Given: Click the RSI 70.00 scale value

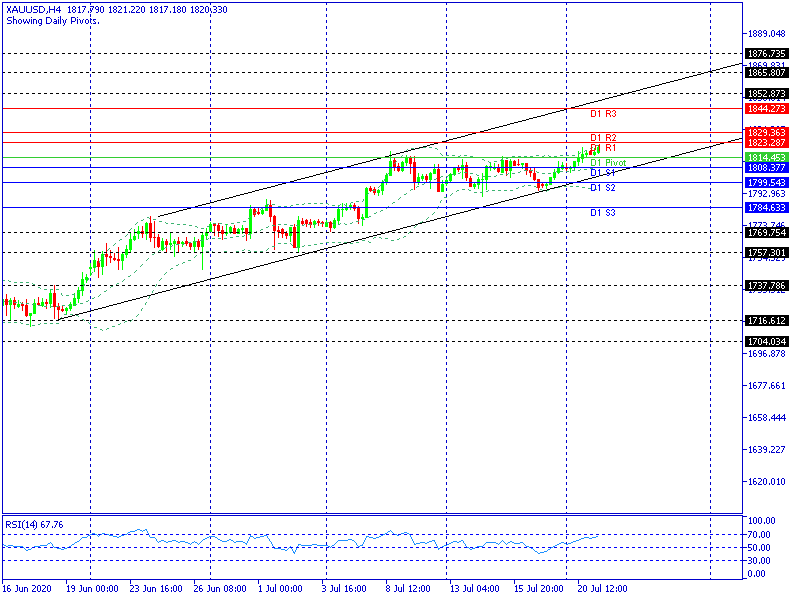Looking at the screenshot, I should click(x=760, y=535).
